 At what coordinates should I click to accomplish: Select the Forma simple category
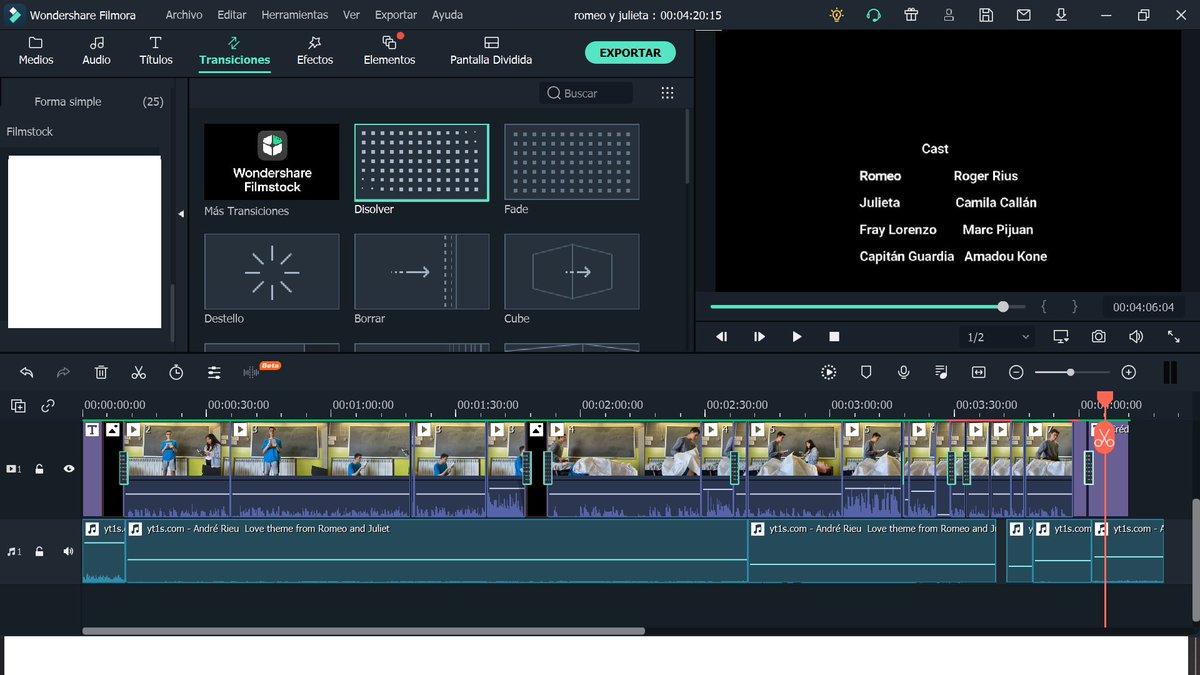click(68, 102)
